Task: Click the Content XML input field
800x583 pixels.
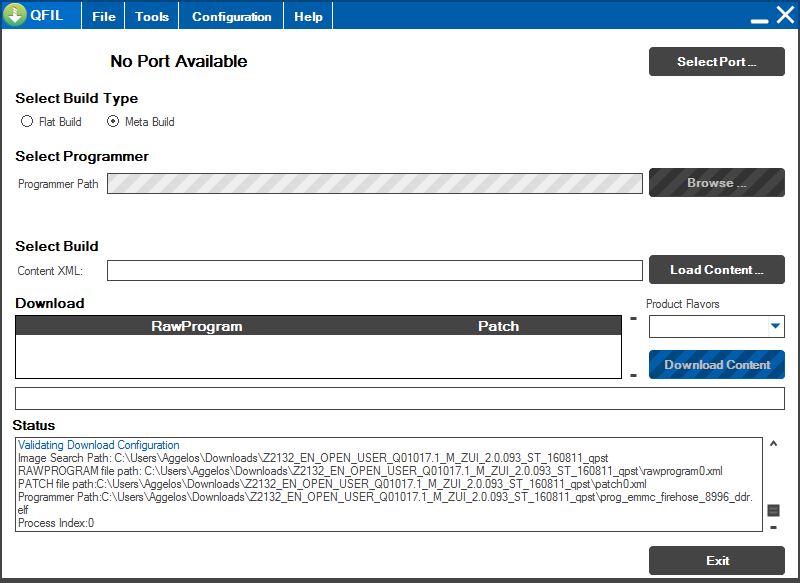Action: [x=374, y=270]
